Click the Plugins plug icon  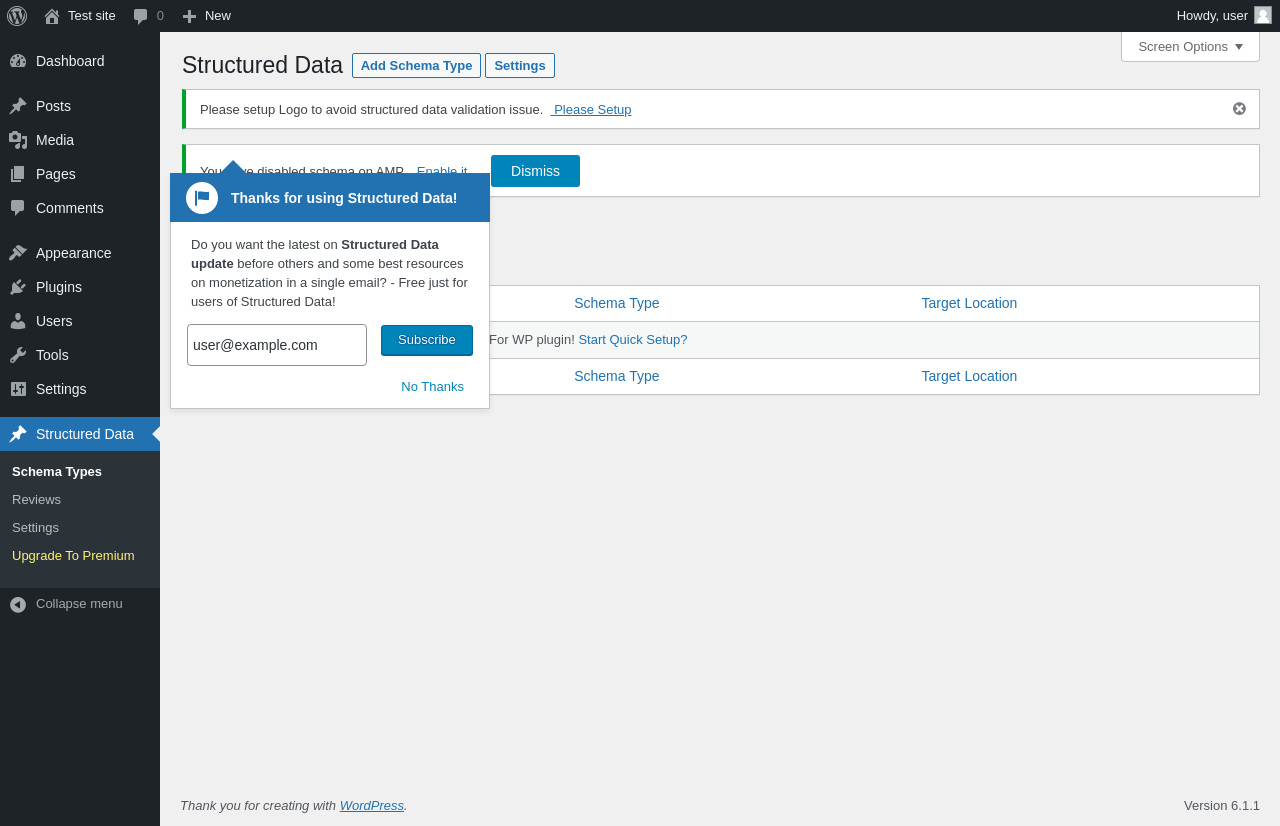pos(18,287)
